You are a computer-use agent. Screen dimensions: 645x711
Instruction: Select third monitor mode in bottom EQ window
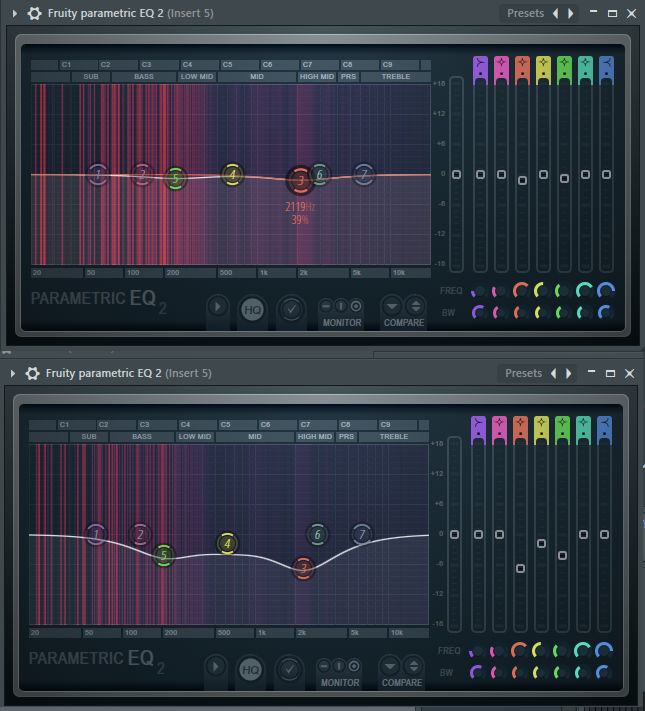354,667
